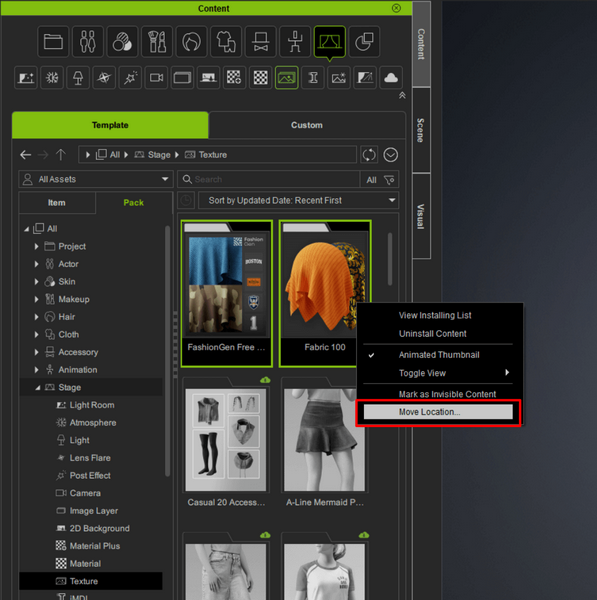597x600 pixels.
Task: Select the Actor category icon
Action: (88, 41)
